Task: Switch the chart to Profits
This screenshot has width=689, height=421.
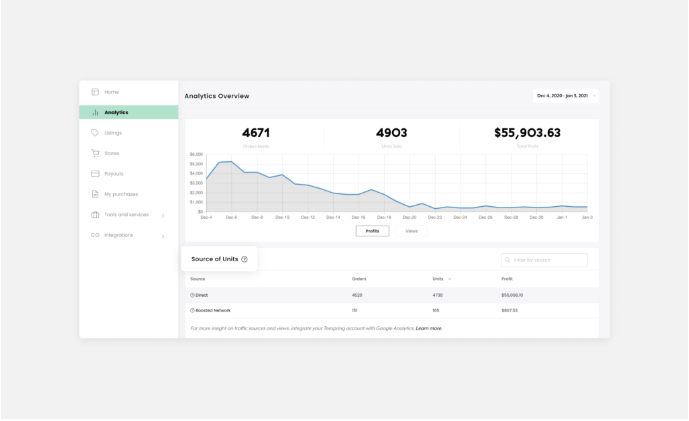Action: pyautogui.click(x=372, y=231)
